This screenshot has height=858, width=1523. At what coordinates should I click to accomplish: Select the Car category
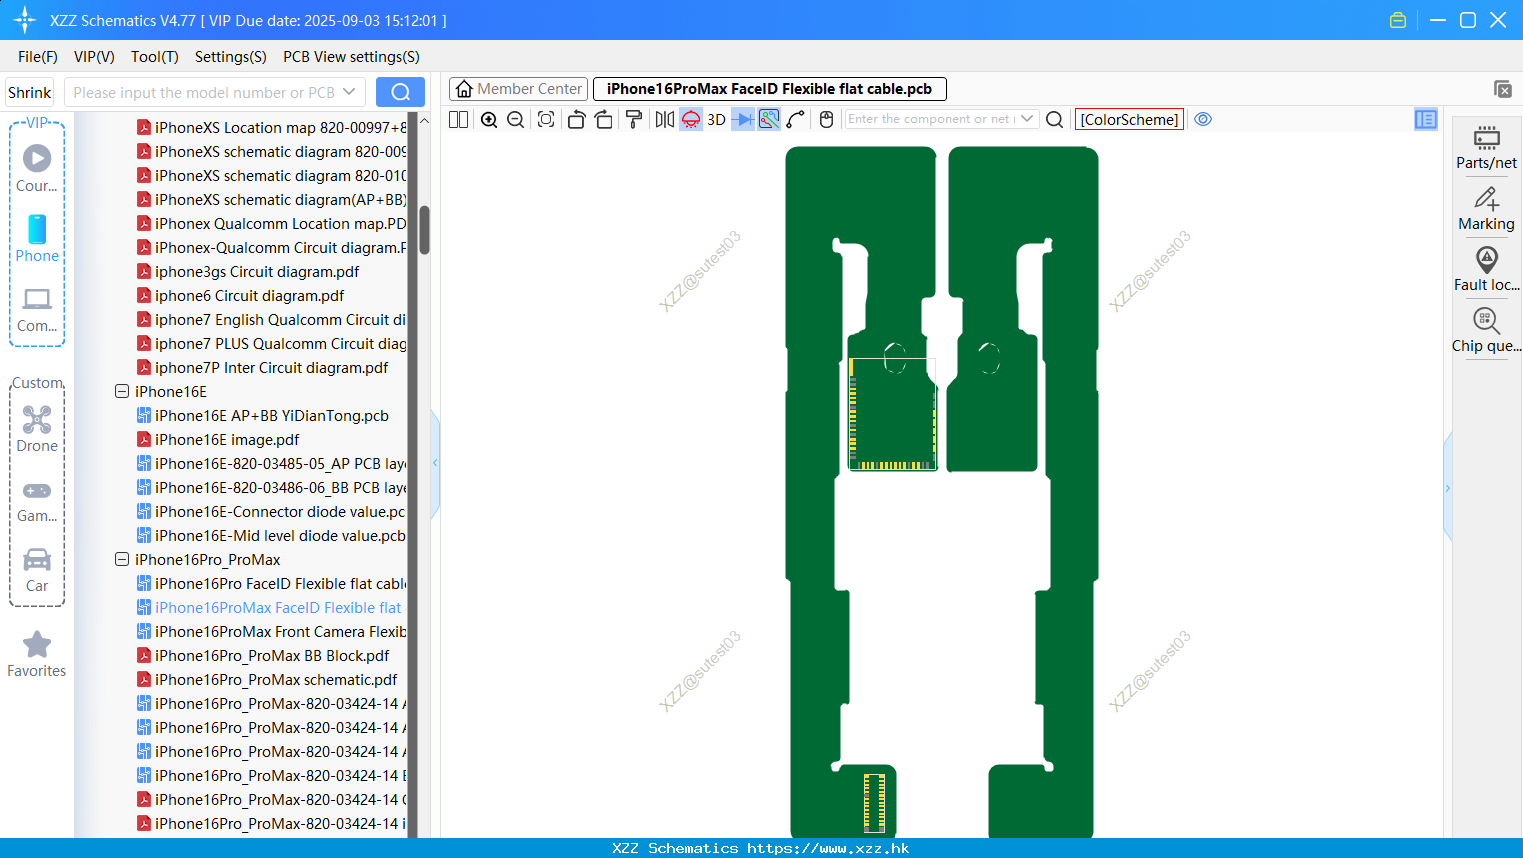click(37, 570)
